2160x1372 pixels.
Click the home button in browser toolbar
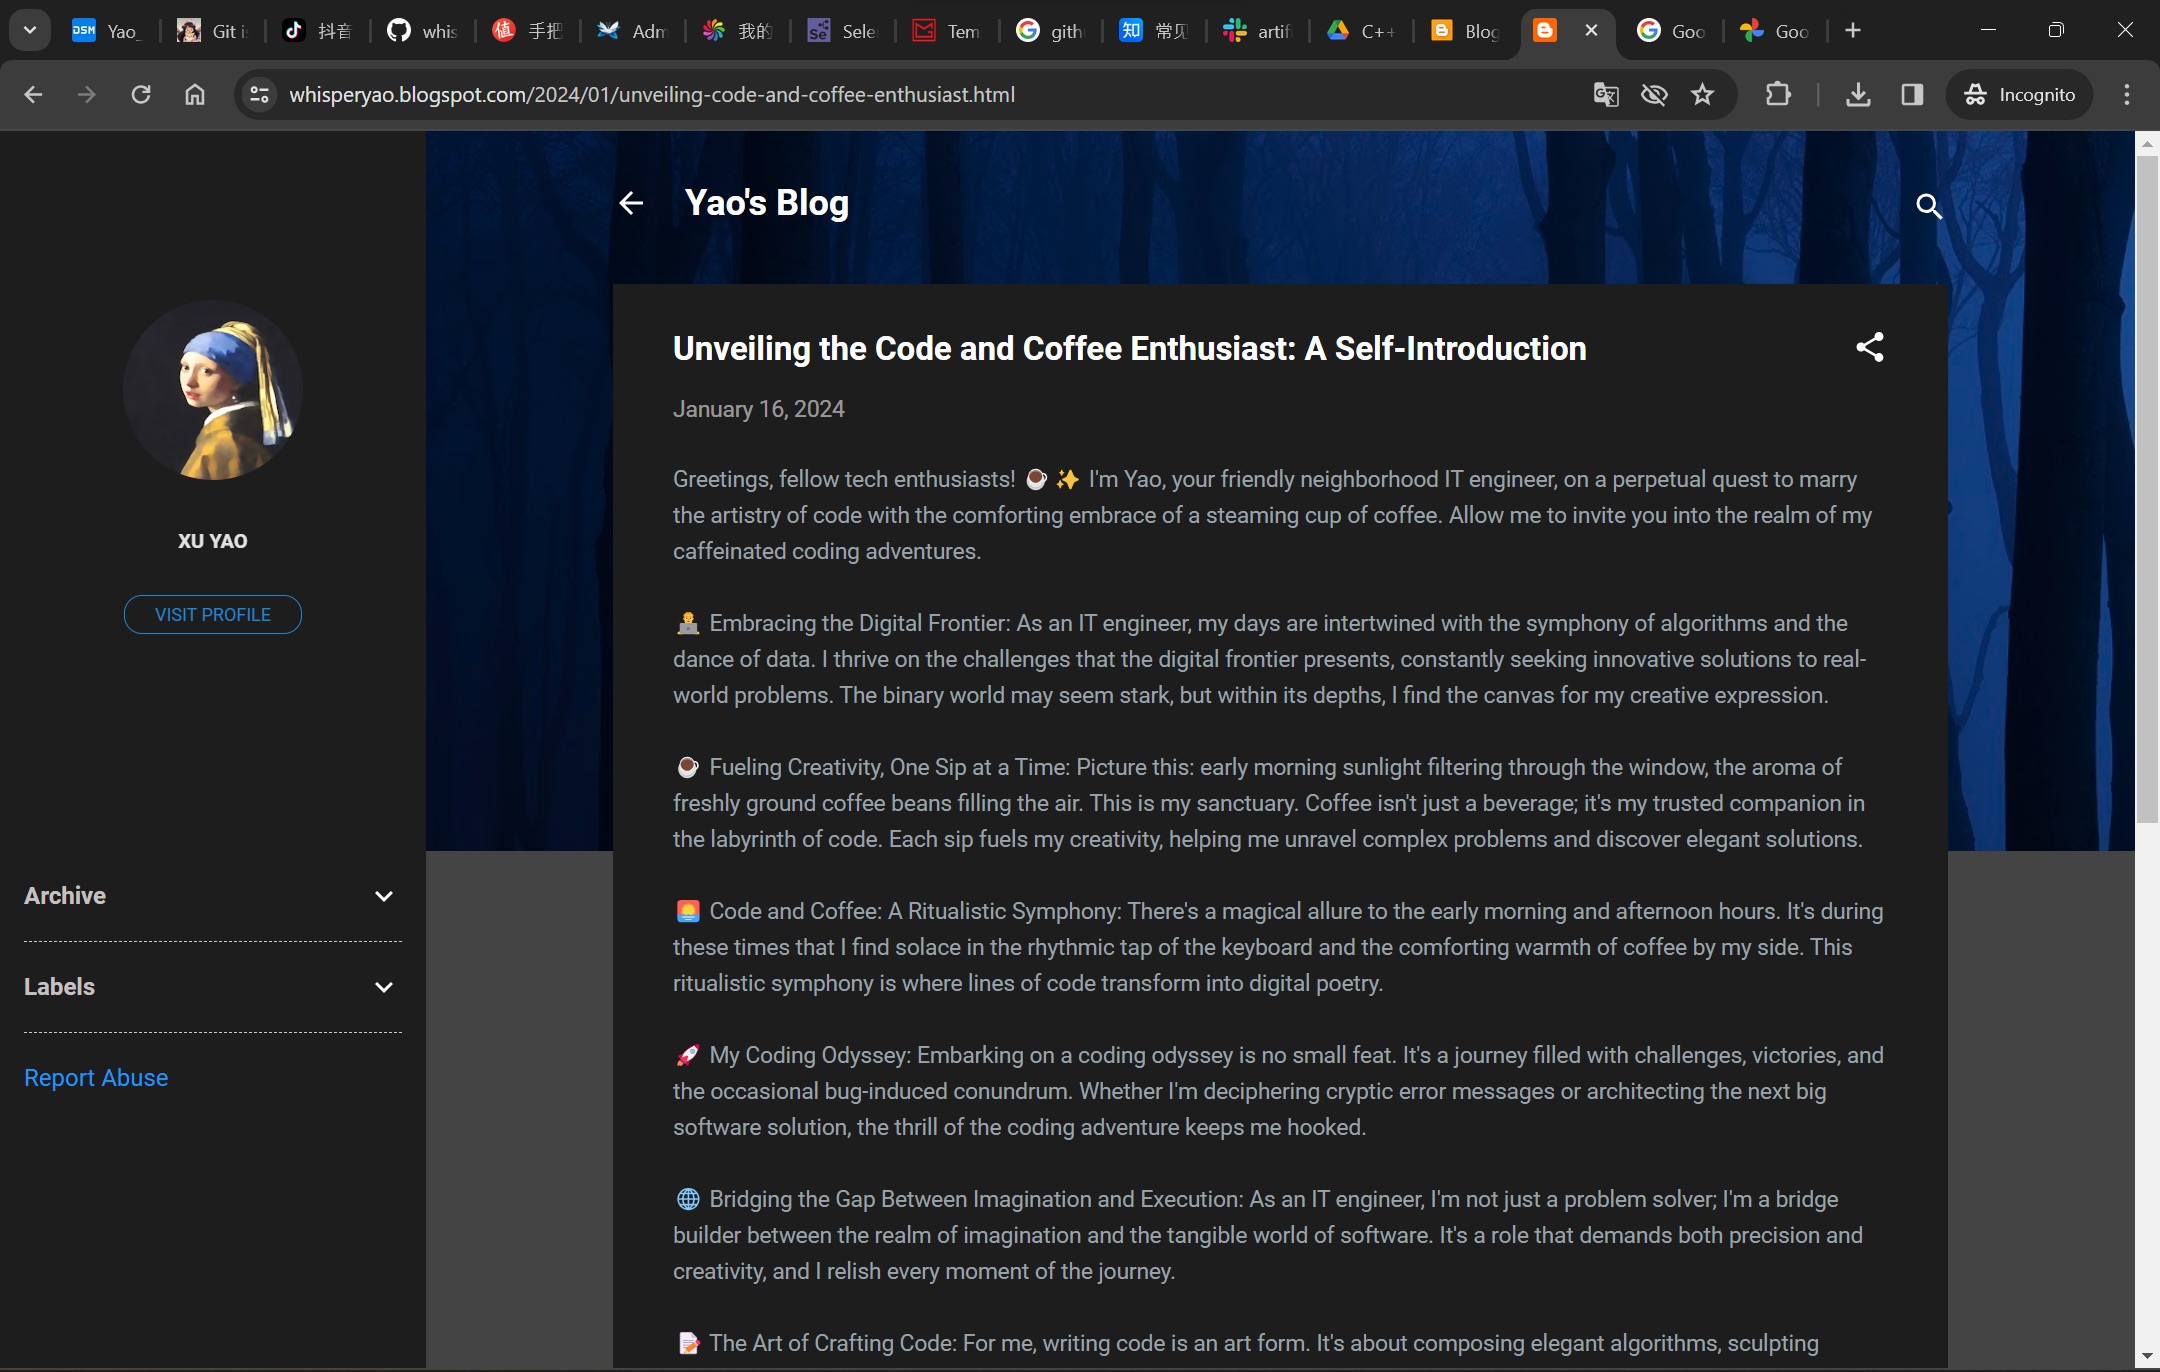coord(195,95)
